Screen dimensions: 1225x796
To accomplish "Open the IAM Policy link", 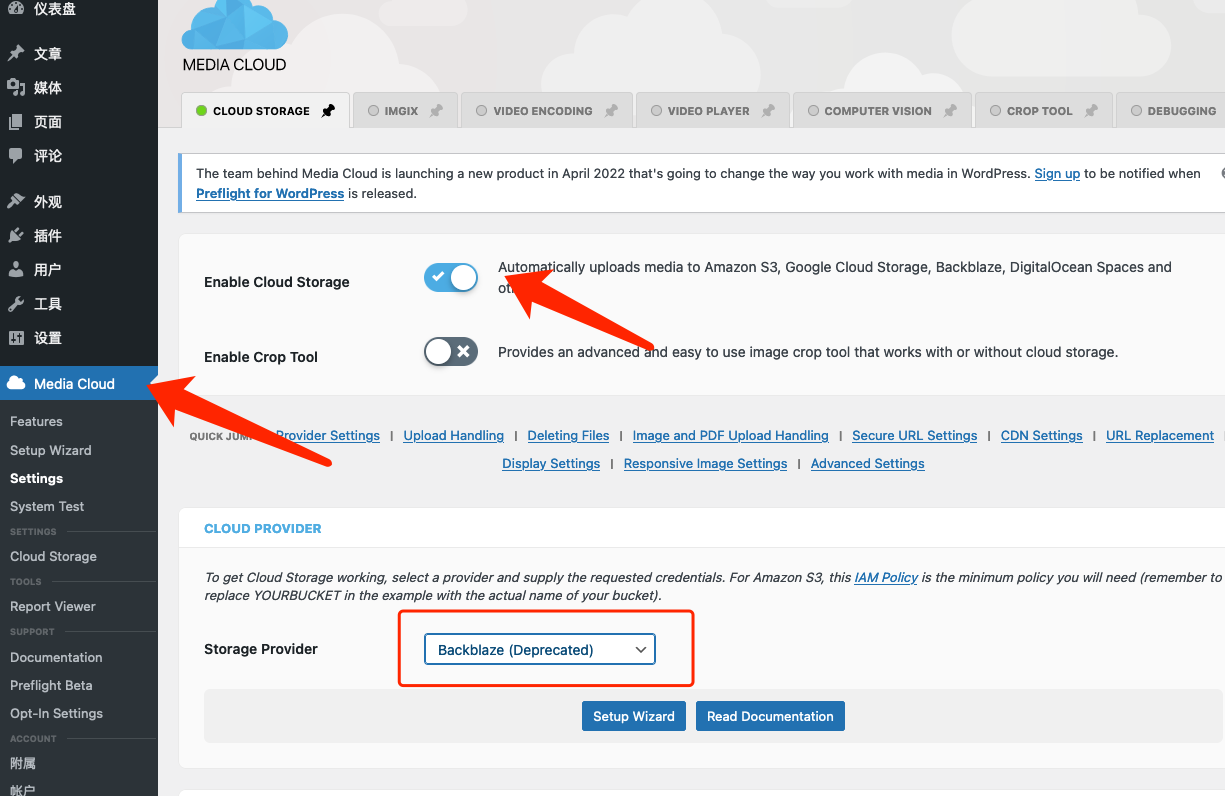I will (x=885, y=577).
